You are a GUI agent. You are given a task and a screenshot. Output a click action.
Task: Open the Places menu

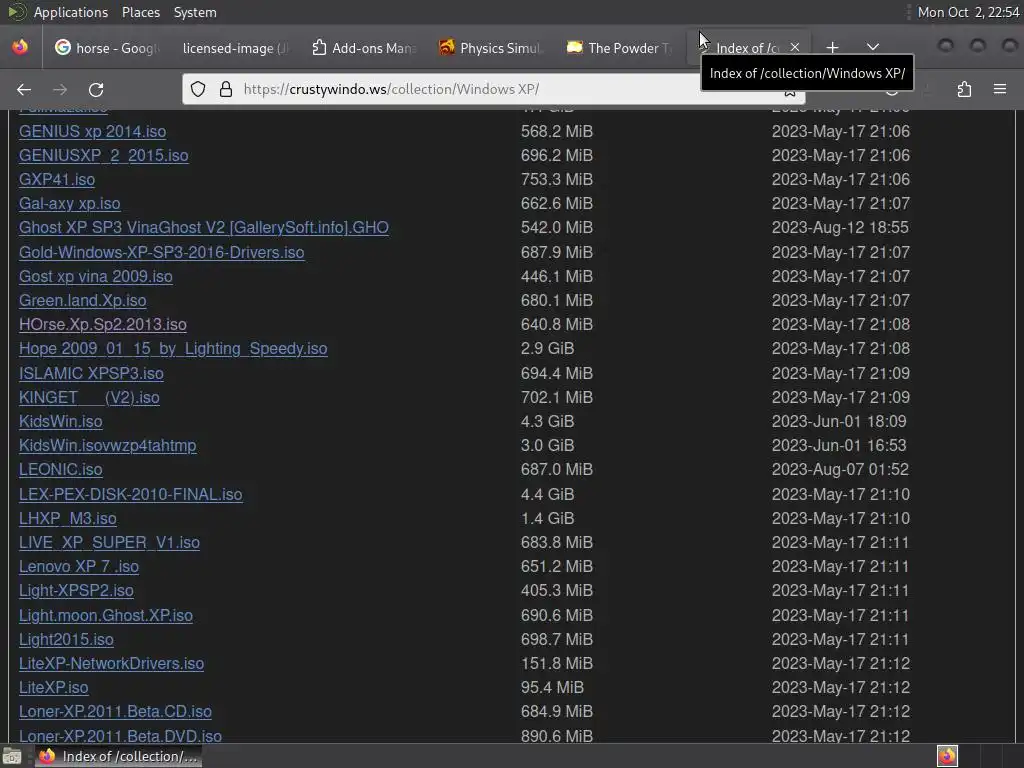click(x=140, y=12)
